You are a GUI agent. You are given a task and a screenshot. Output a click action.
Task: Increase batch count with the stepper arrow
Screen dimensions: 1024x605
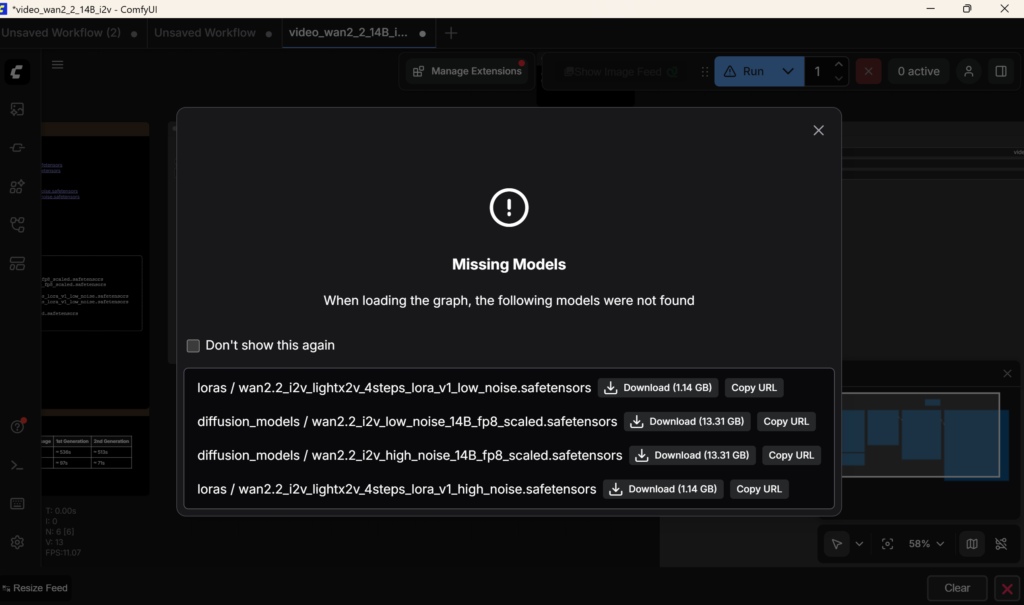(839, 64)
